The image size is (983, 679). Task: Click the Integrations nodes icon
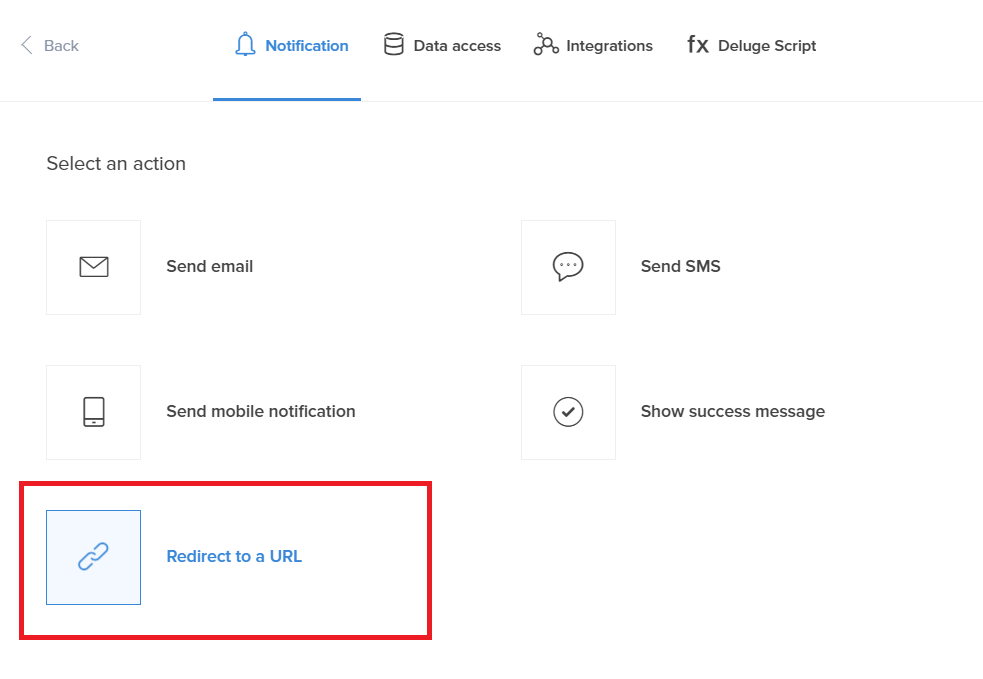[x=546, y=45]
